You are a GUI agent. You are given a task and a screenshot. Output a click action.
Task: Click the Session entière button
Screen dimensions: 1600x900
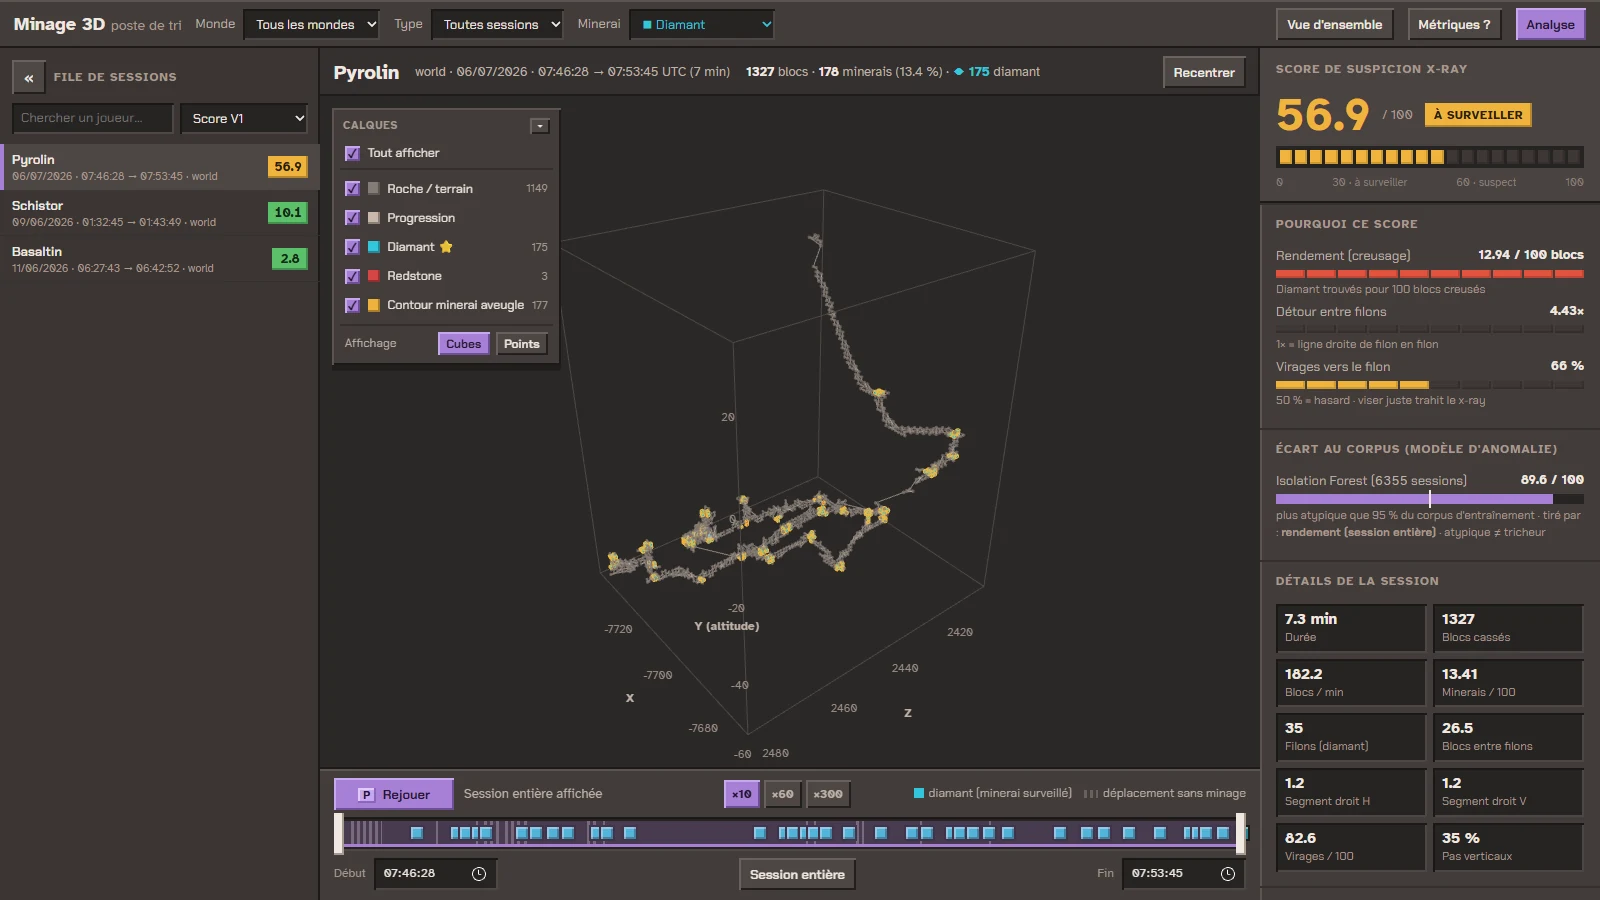tap(797, 875)
